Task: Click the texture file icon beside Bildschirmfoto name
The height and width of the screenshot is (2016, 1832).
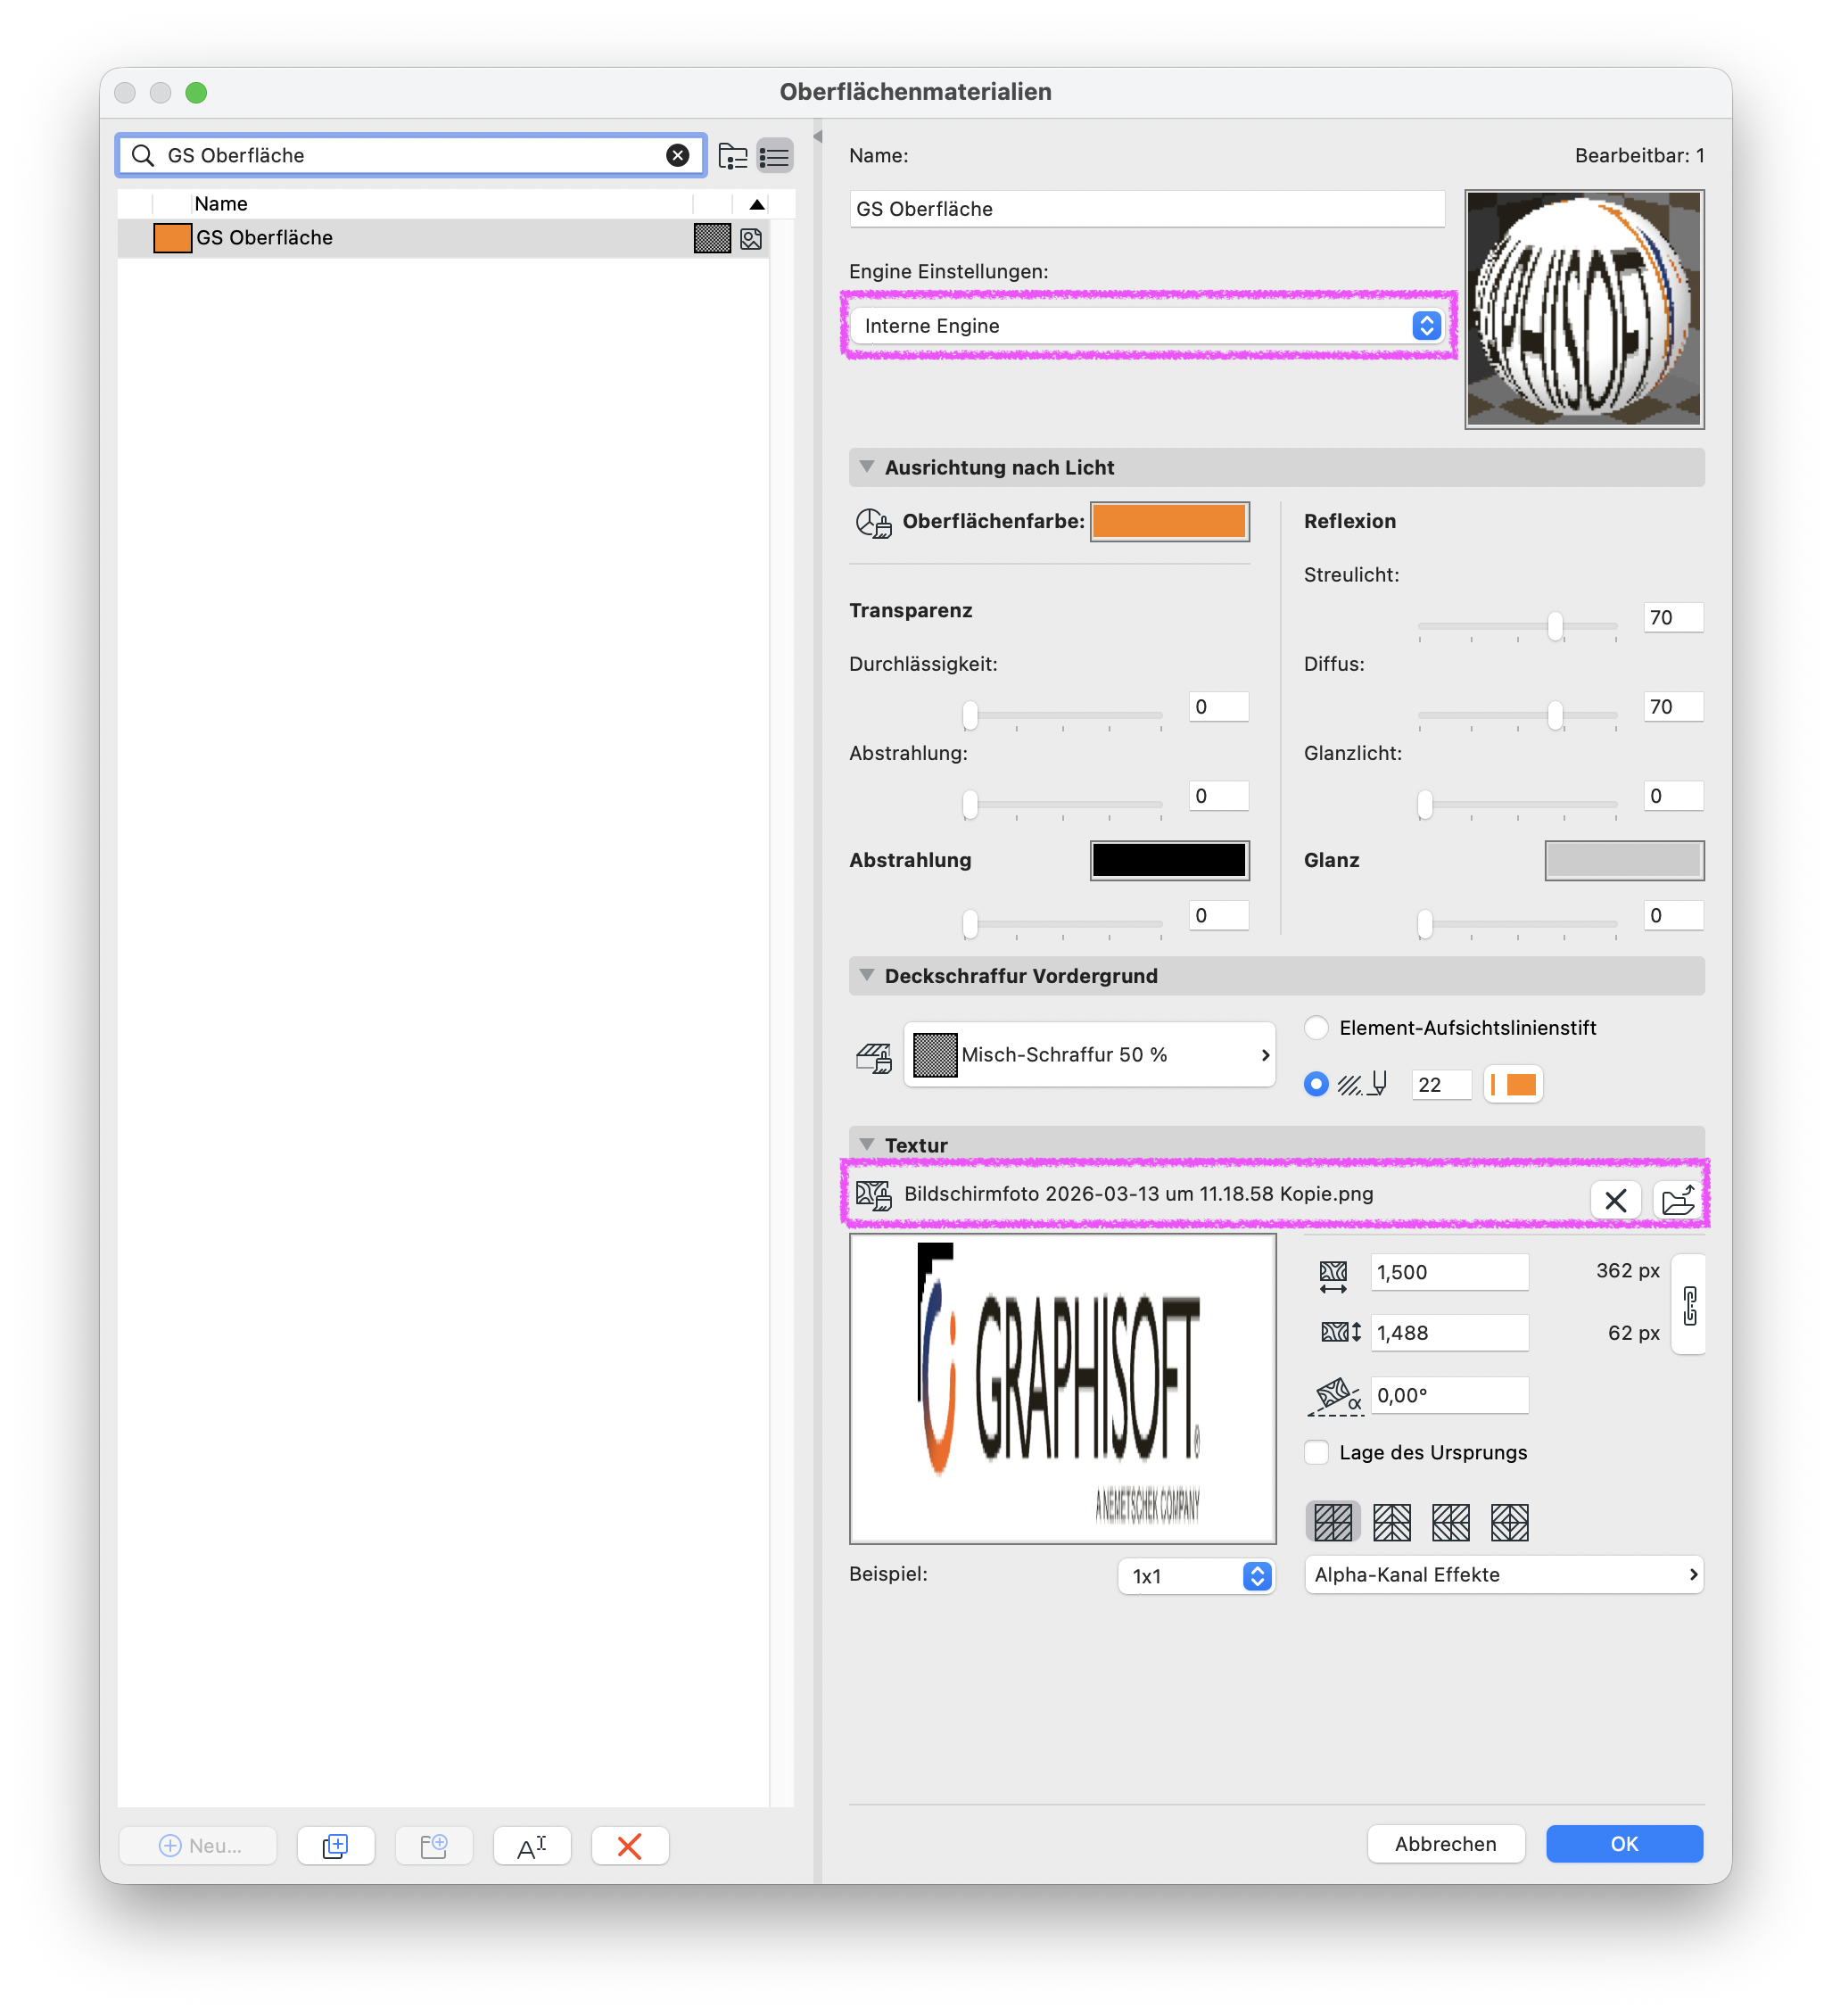Action: 873,1194
